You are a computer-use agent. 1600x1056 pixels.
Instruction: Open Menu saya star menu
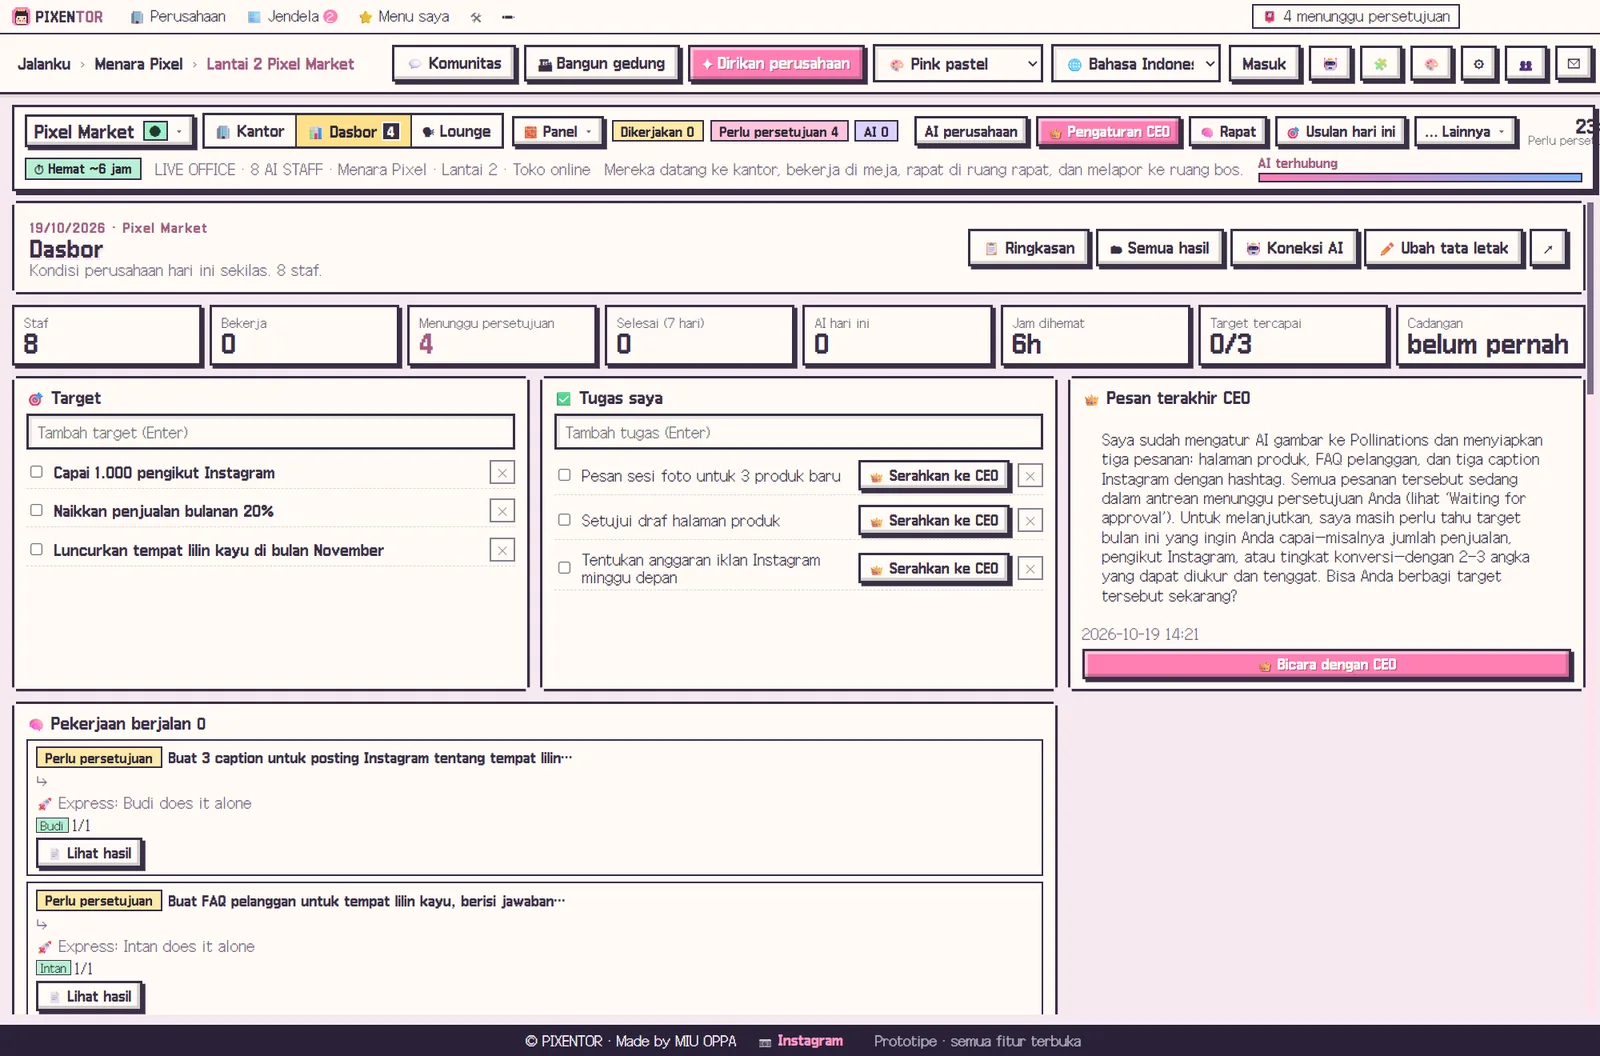404,17
